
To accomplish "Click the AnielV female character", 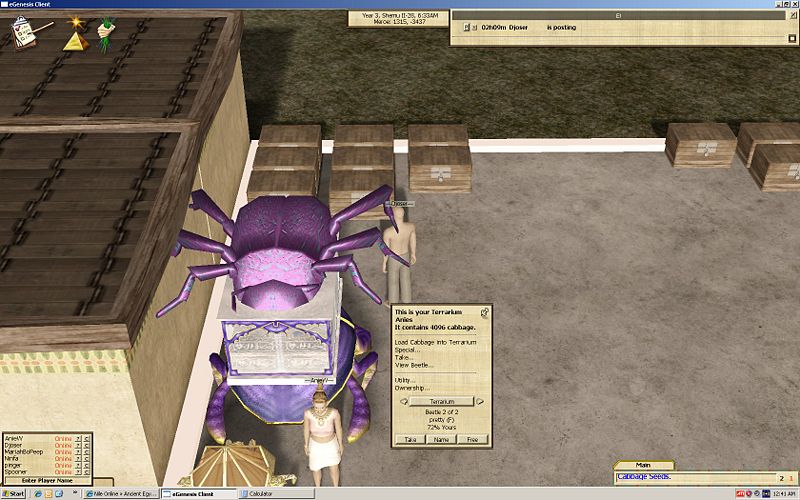I will [x=322, y=434].
